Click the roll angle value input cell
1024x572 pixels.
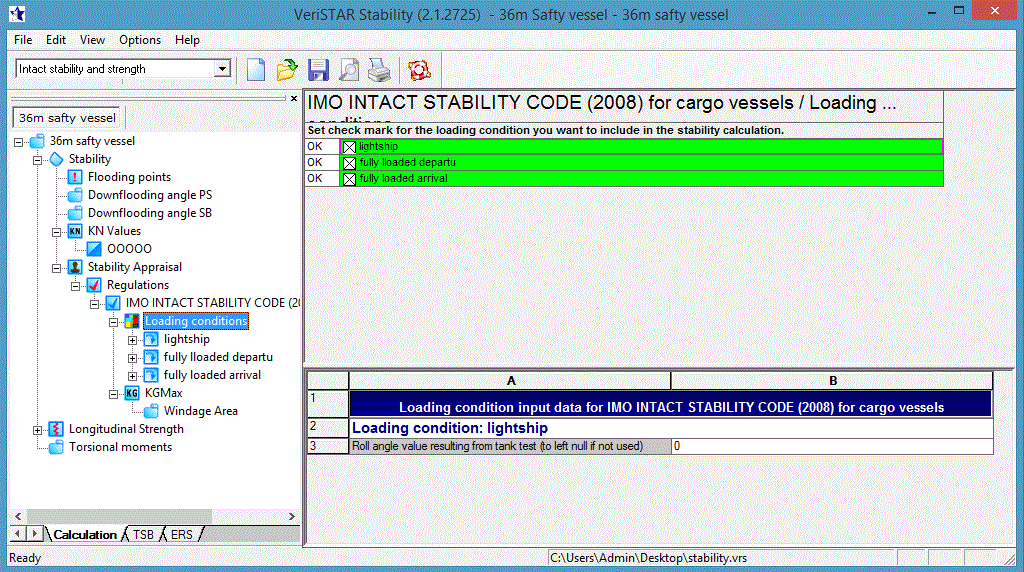click(831, 446)
